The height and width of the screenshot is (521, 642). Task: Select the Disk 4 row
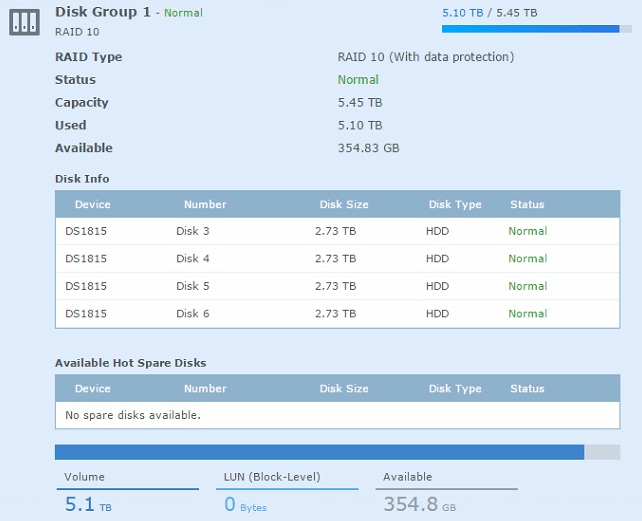337,258
